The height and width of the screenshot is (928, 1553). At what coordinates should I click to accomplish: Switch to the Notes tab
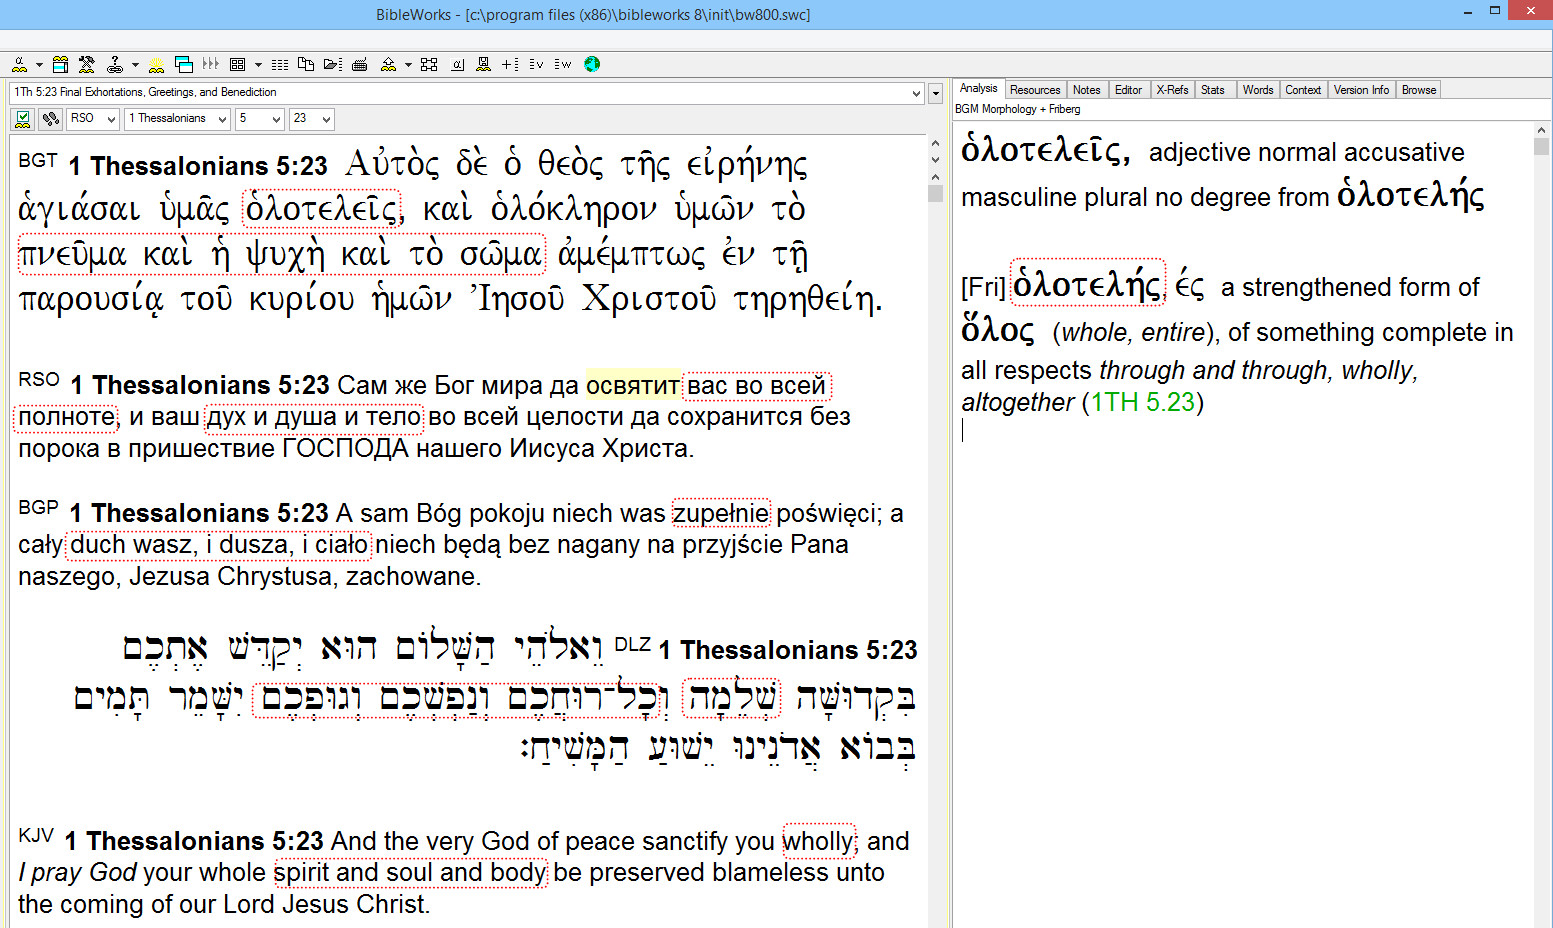point(1087,90)
